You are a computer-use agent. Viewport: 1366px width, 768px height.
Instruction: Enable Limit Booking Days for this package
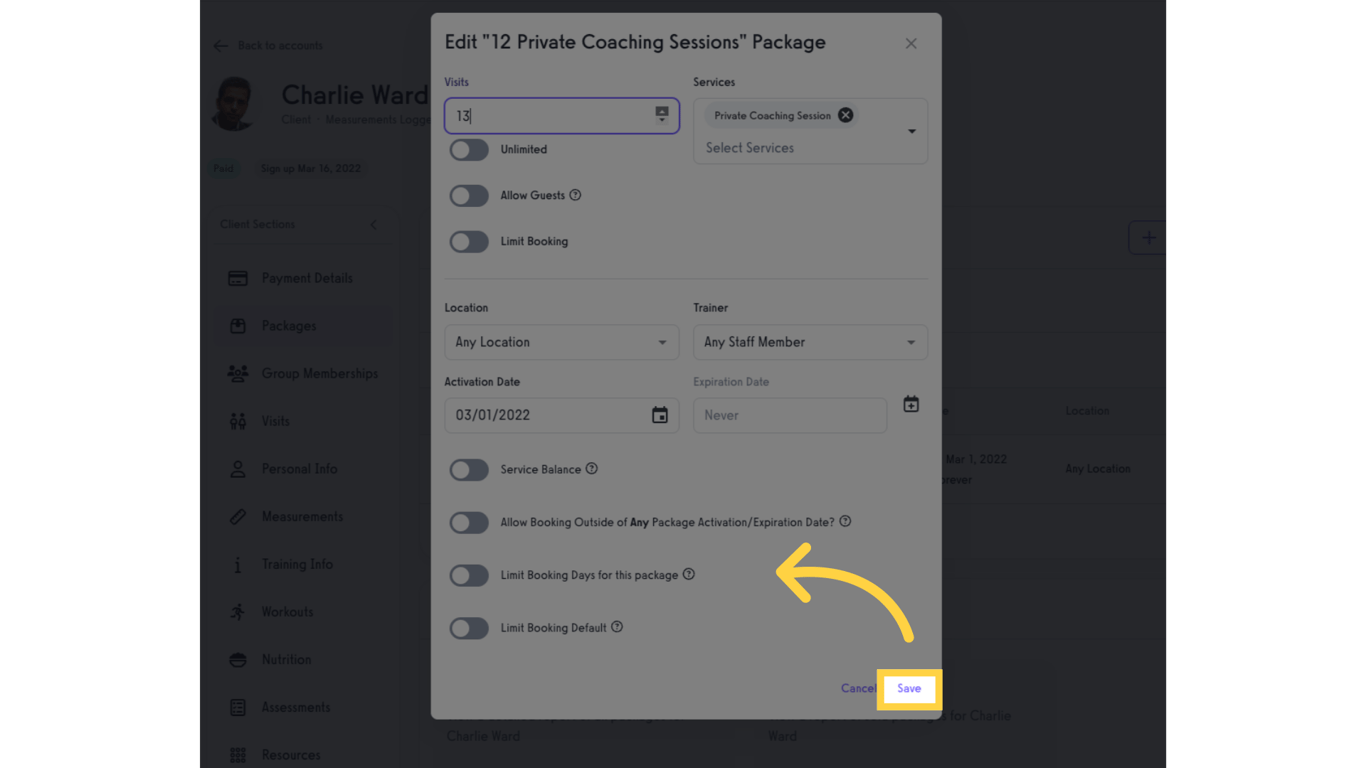tap(469, 576)
